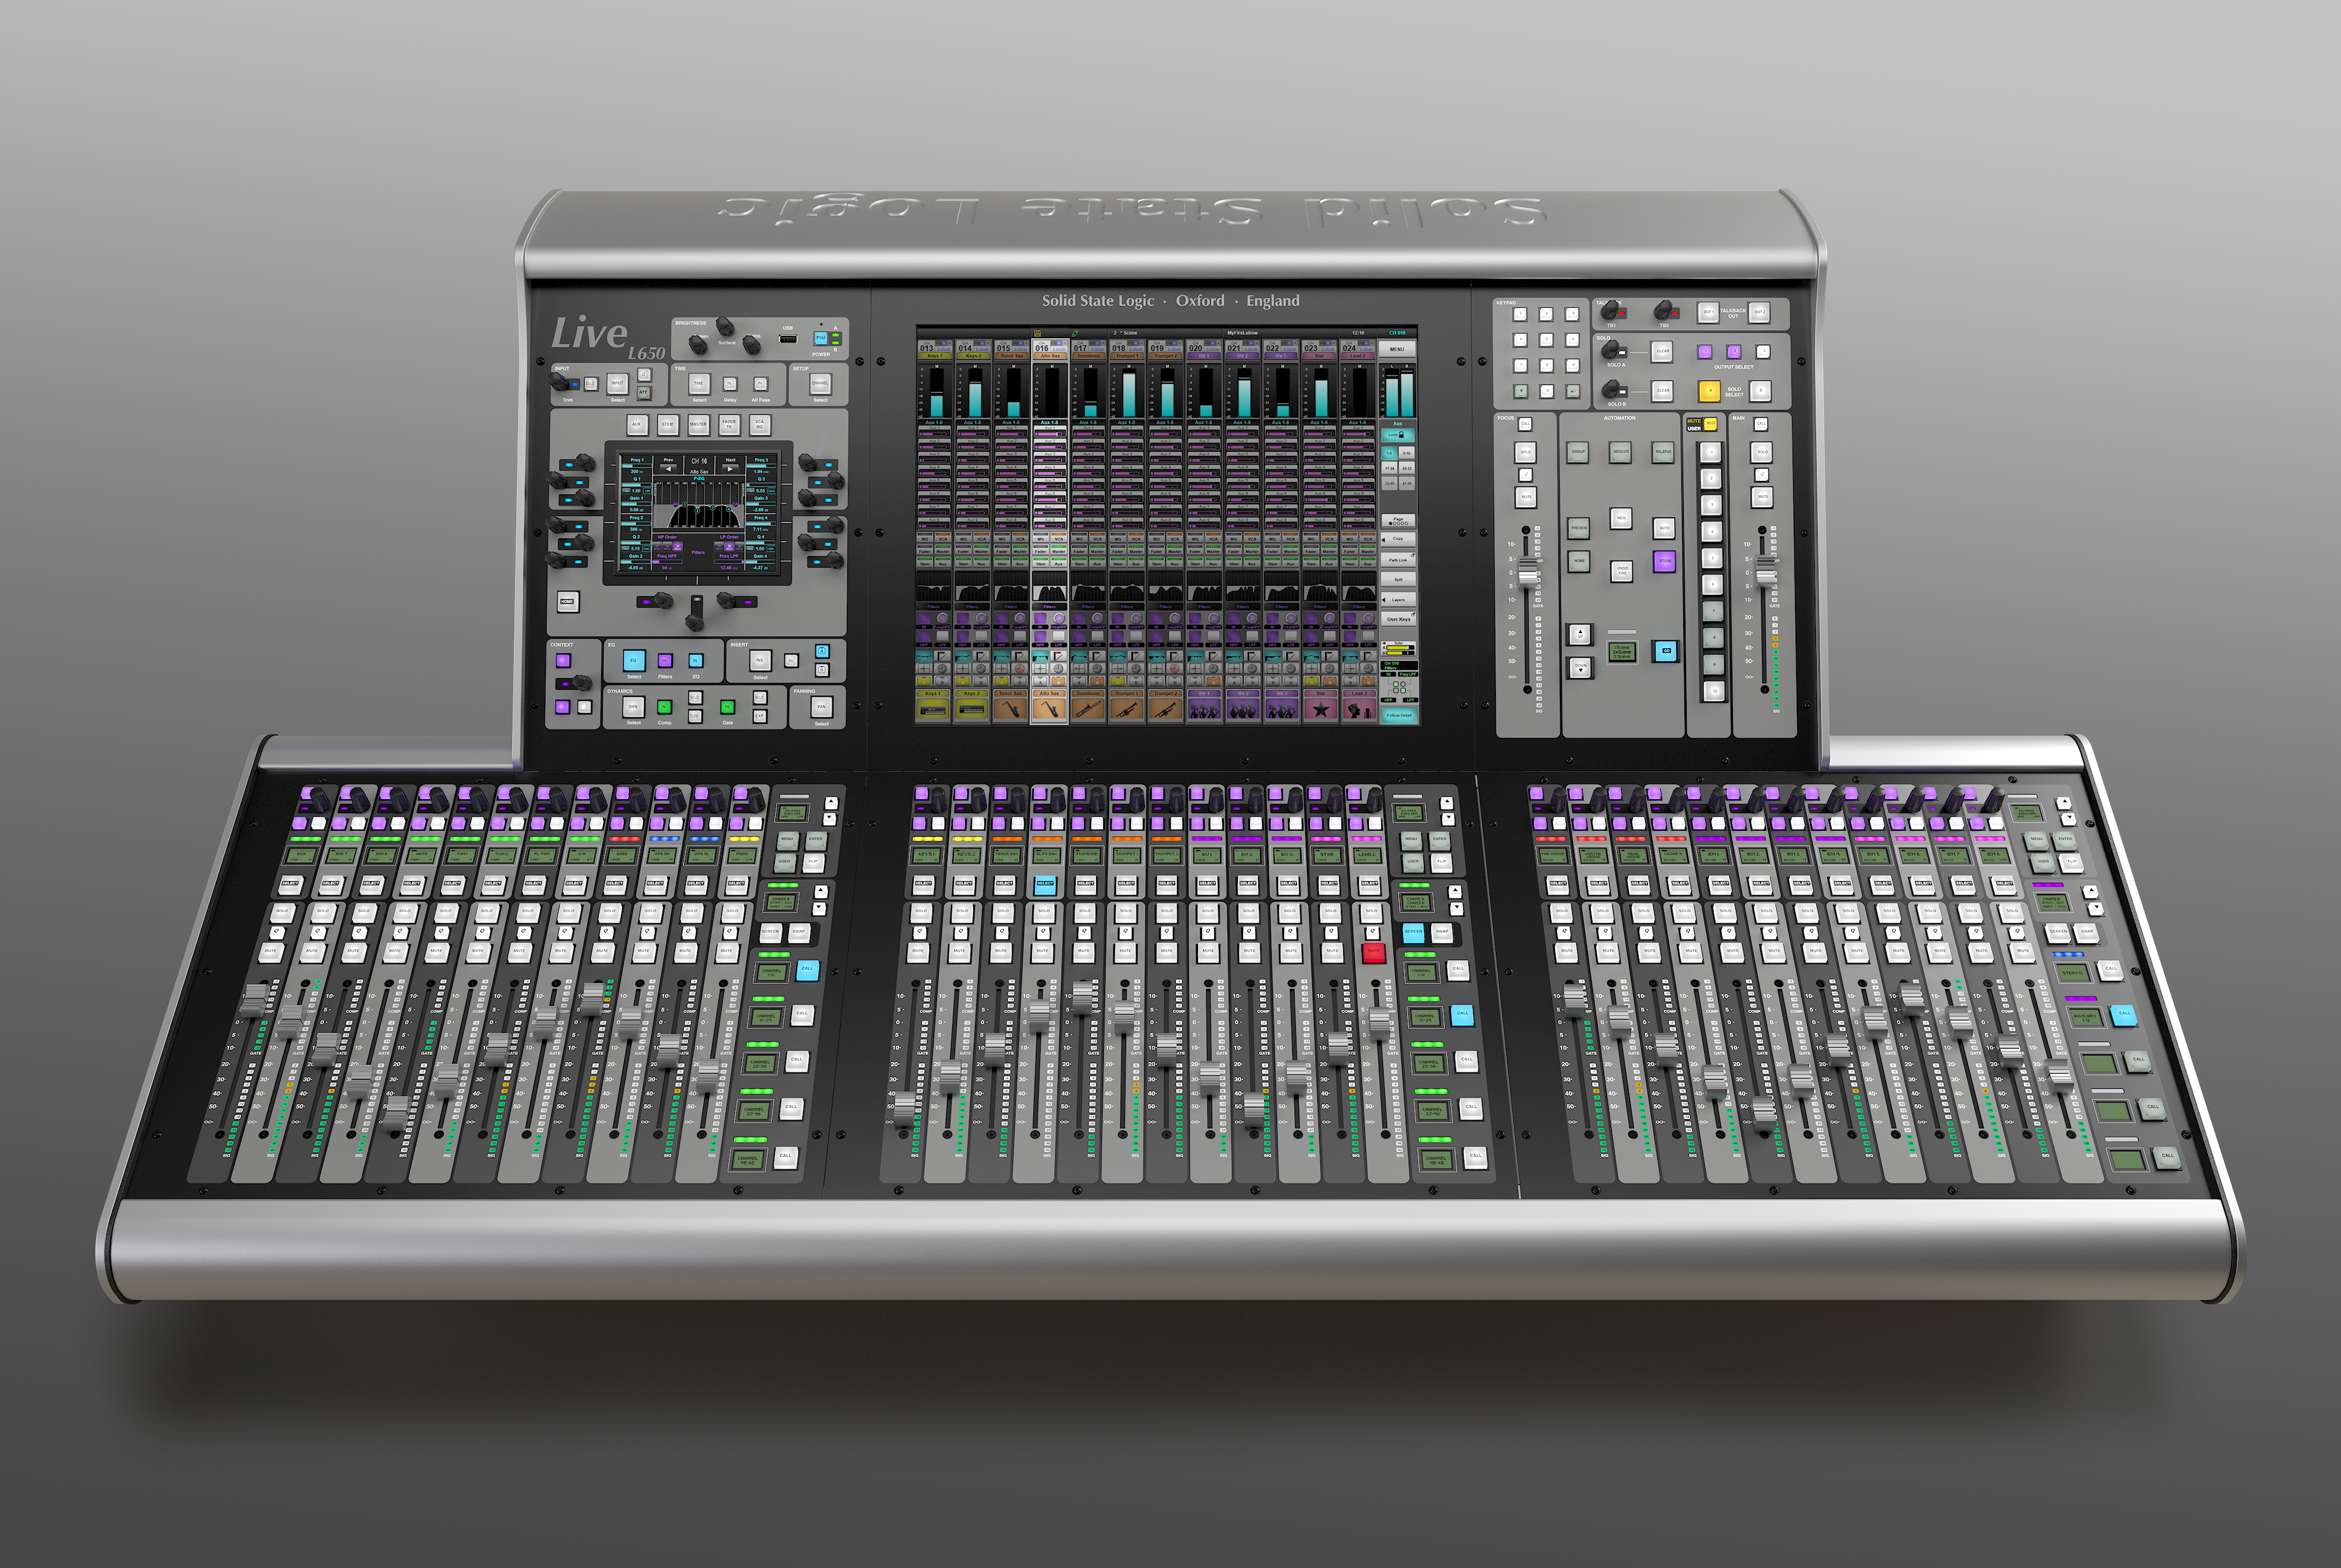
Task: Tap the Freq HPF slider on the small screen
Action: (x=667, y=562)
